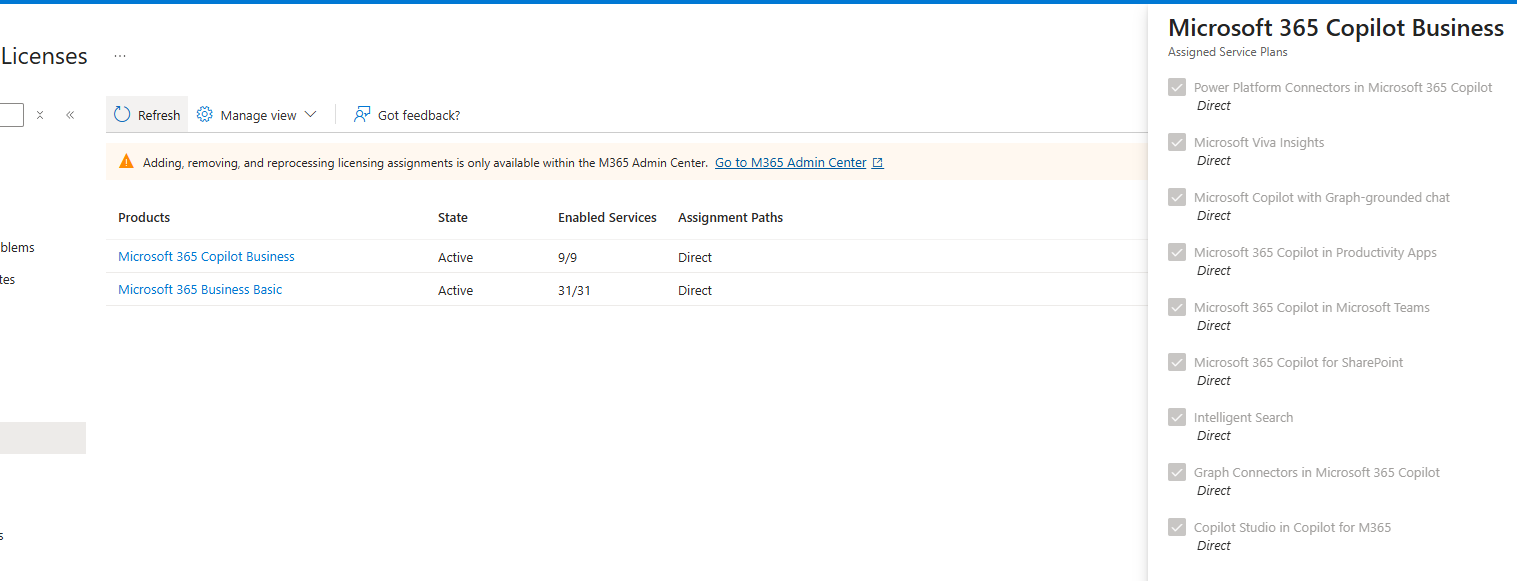Image resolution: width=1517 pixels, height=581 pixels.
Task: Open Manage view gear icon
Action: [205, 115]
